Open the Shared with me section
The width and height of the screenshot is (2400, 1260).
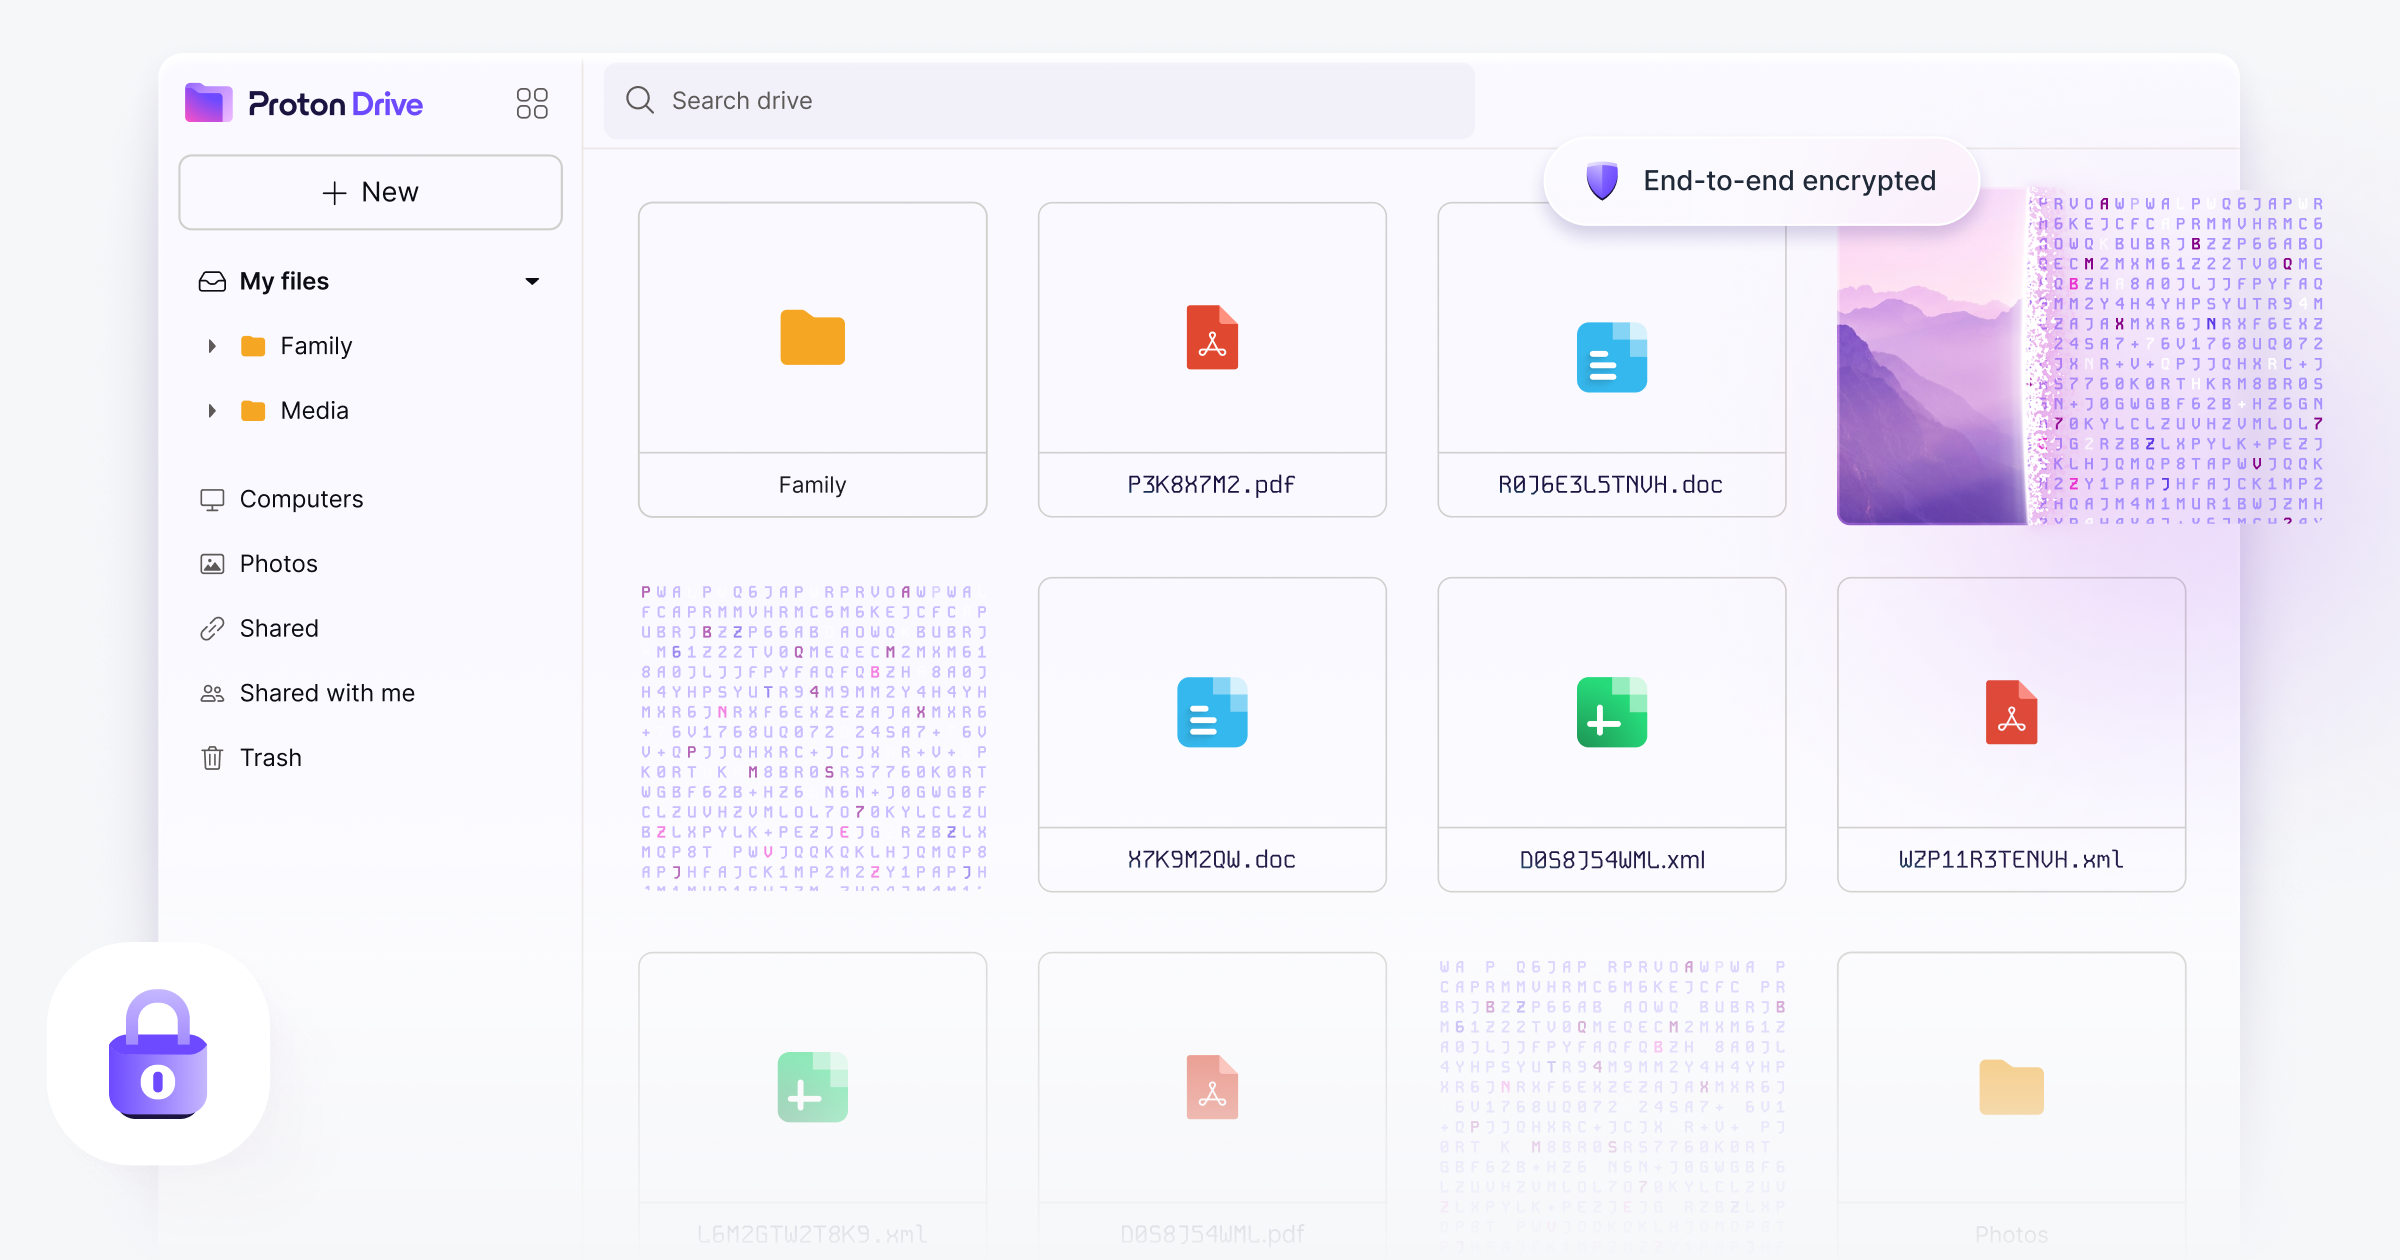[326, 693]
